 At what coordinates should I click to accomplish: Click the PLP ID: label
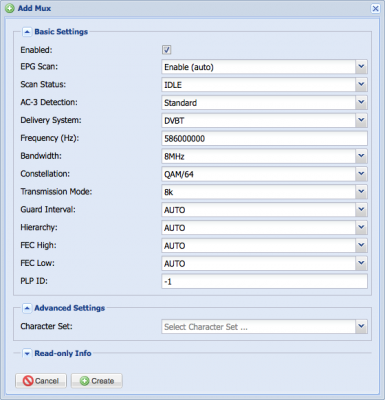34,281
